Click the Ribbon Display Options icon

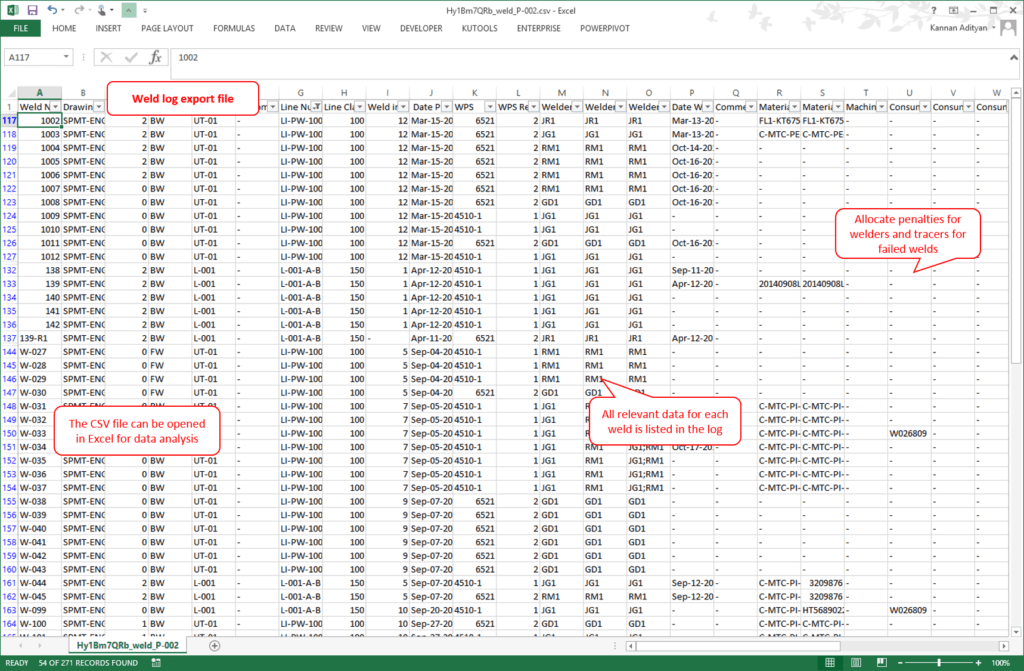click(x=953, y=10)
